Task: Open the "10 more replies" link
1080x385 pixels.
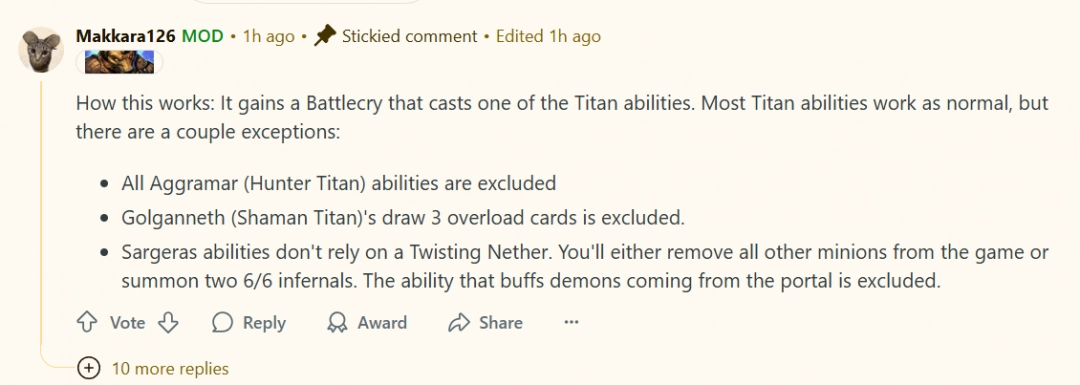Action: point(170,368)
